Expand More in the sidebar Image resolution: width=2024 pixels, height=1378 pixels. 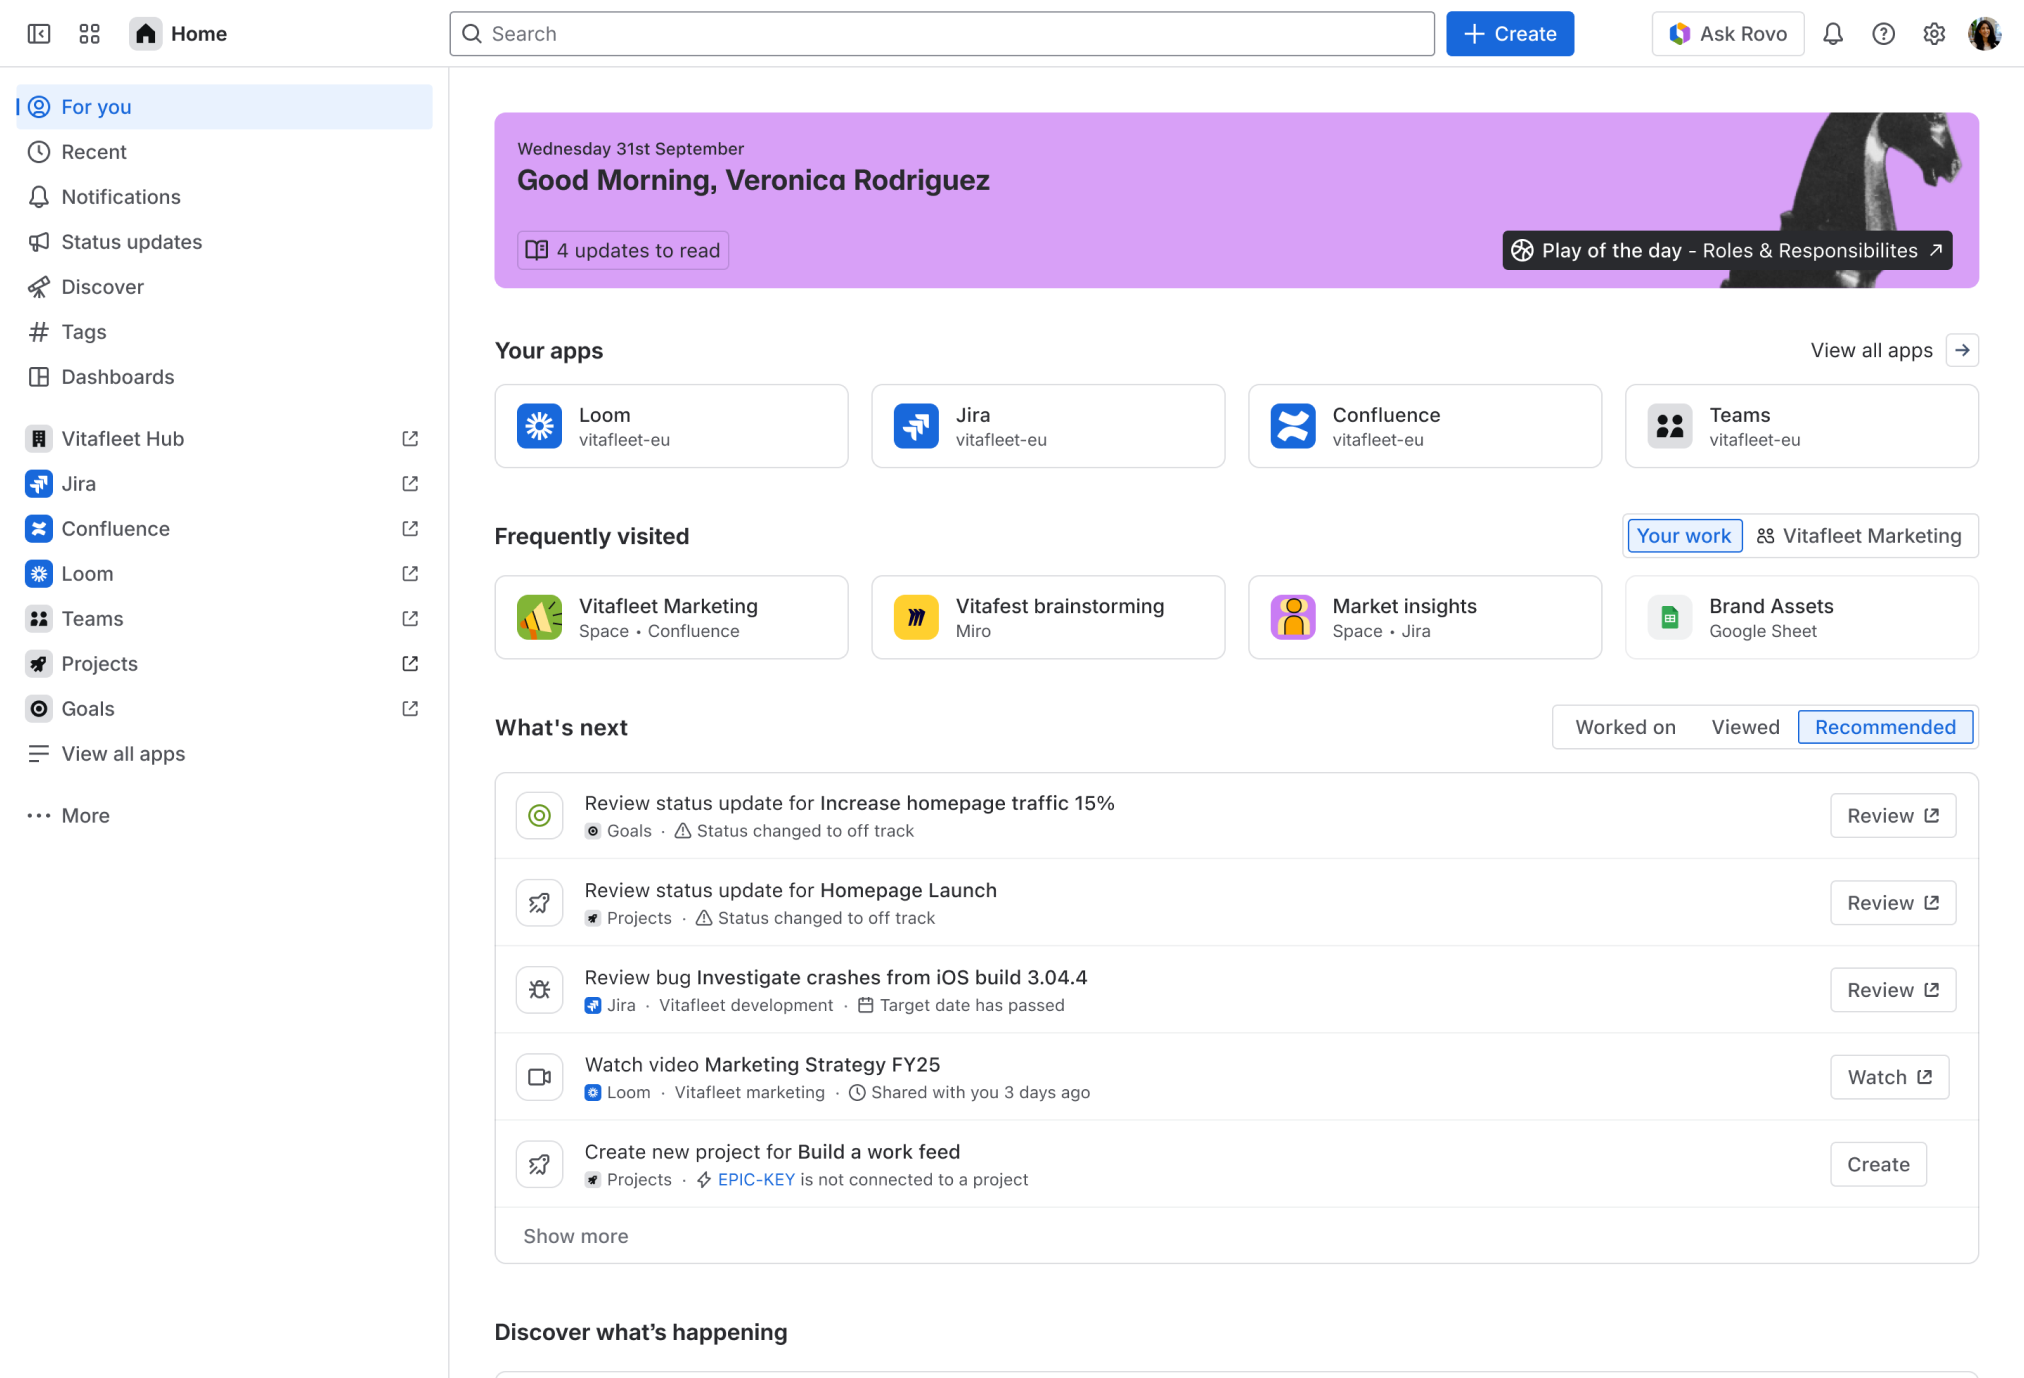pyautogui.click(x=224, y=816)
